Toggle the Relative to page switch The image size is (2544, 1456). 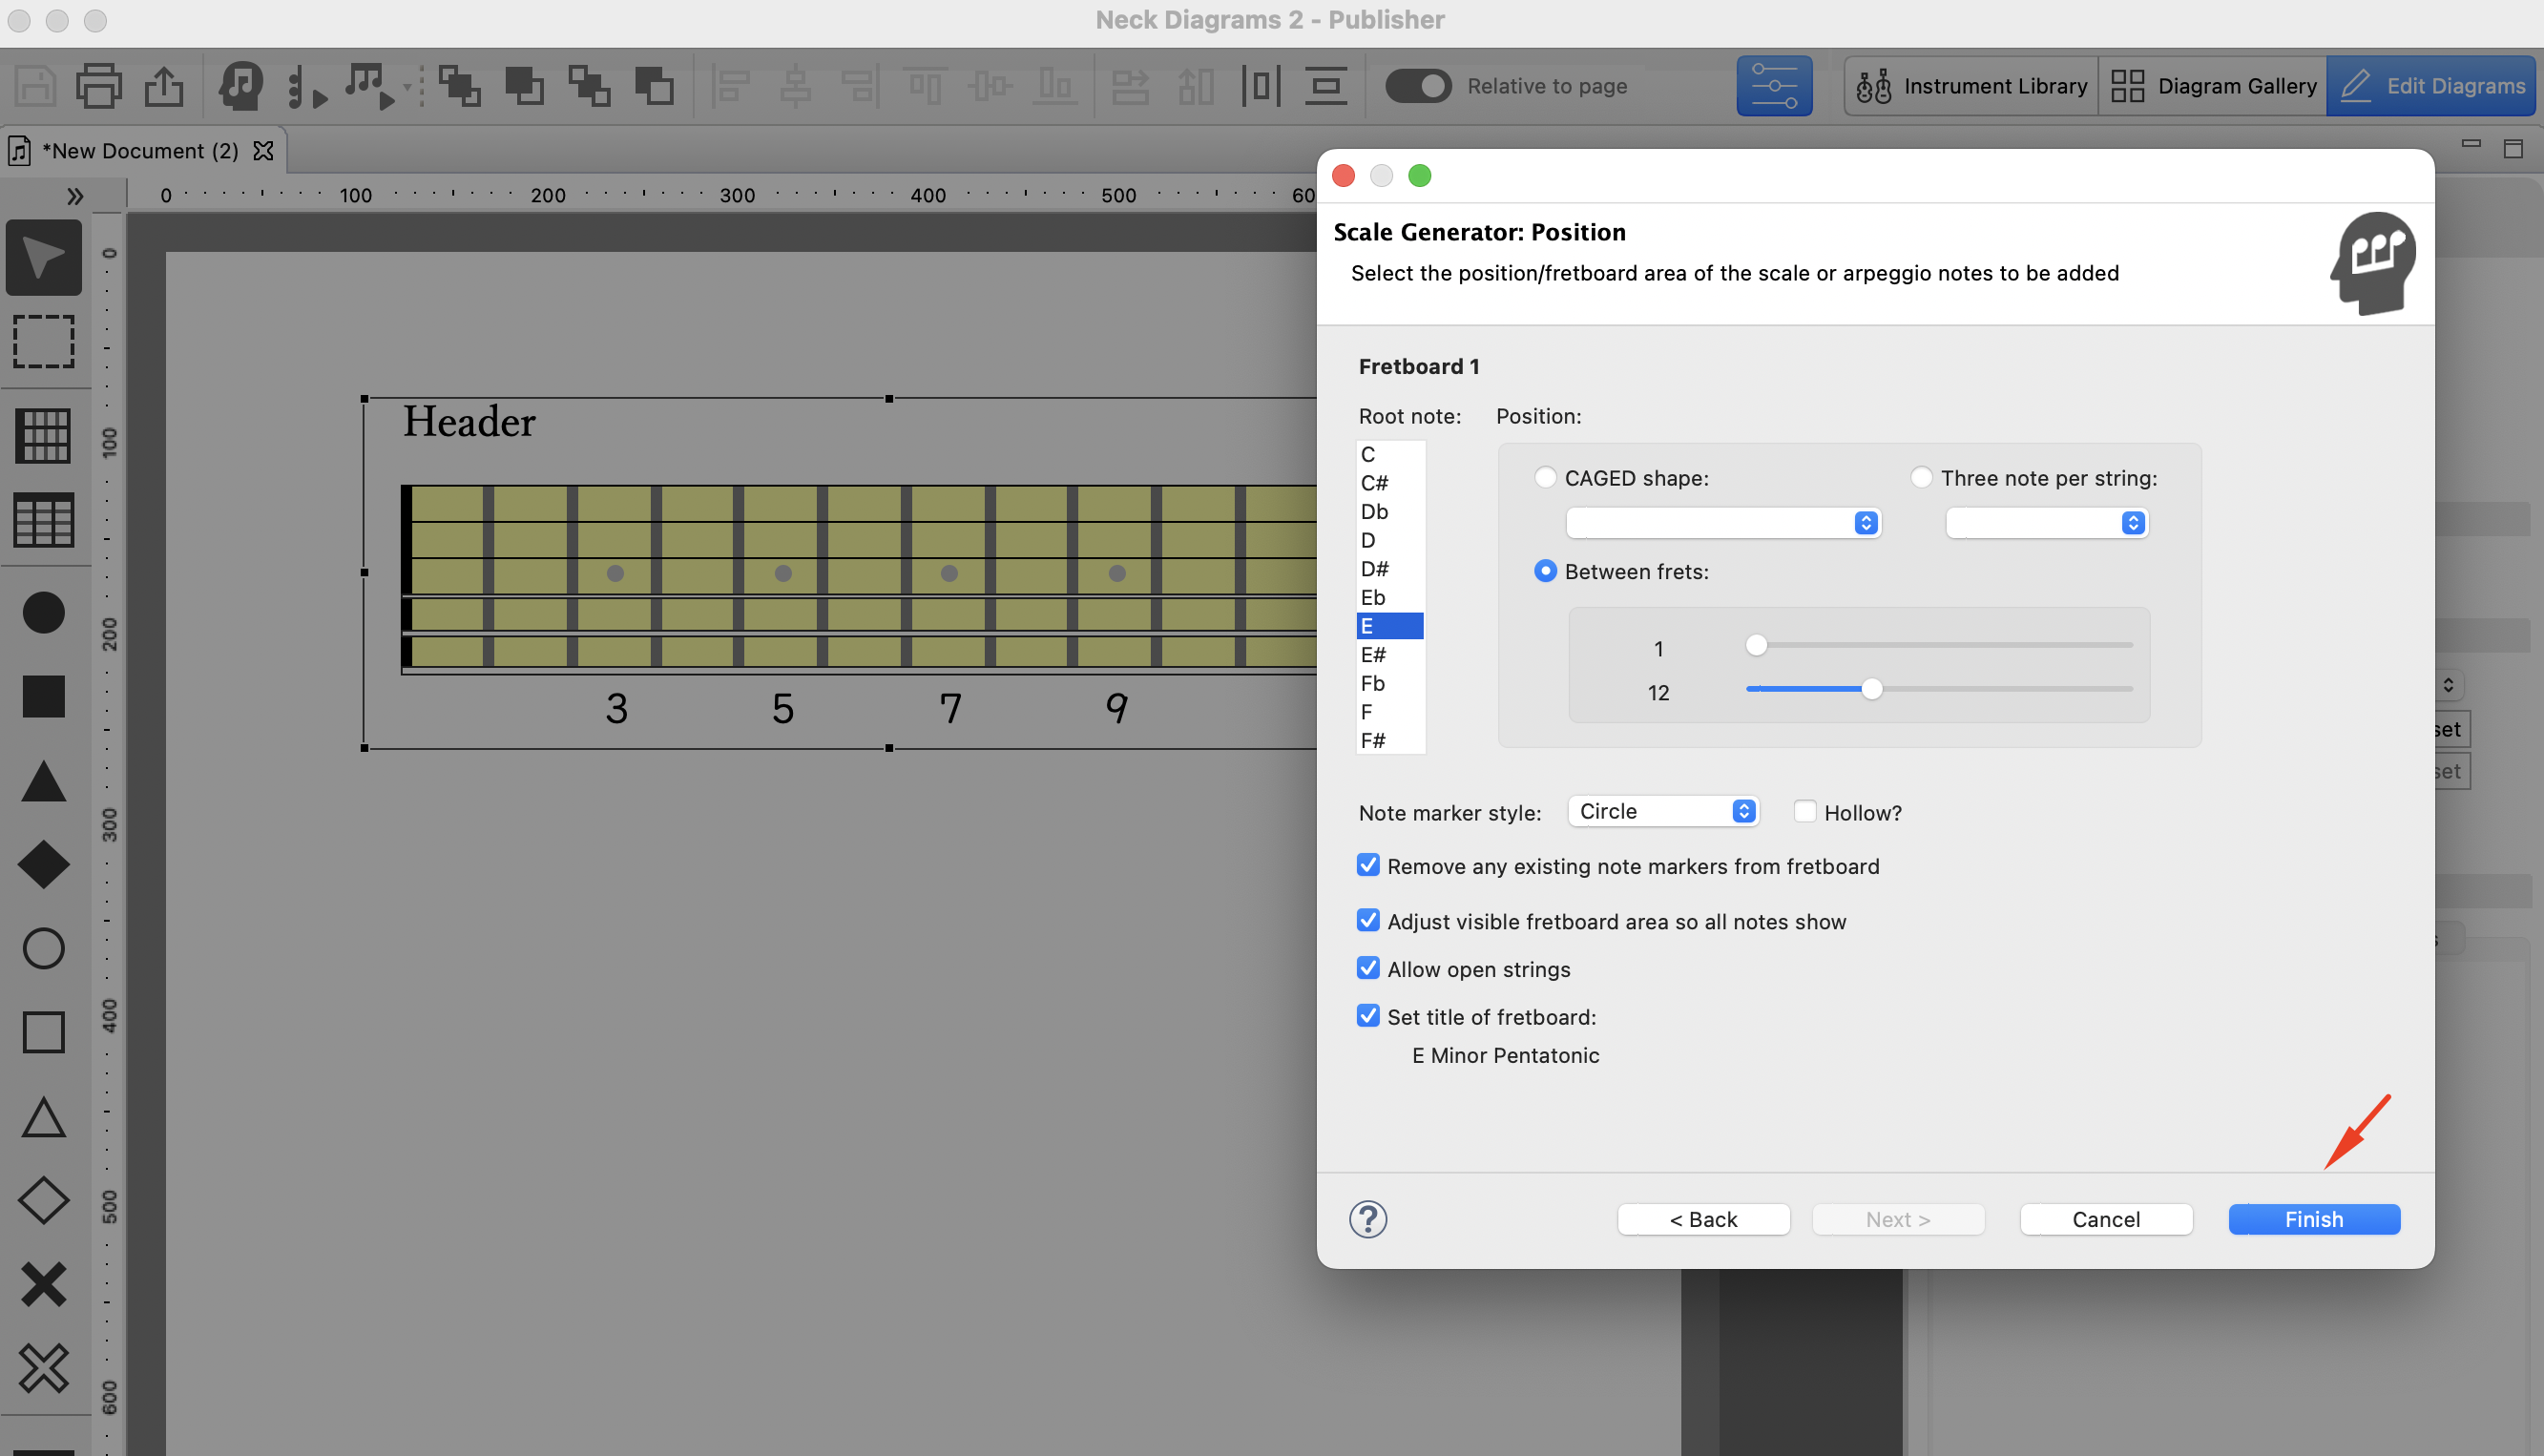coord(1418,86)
